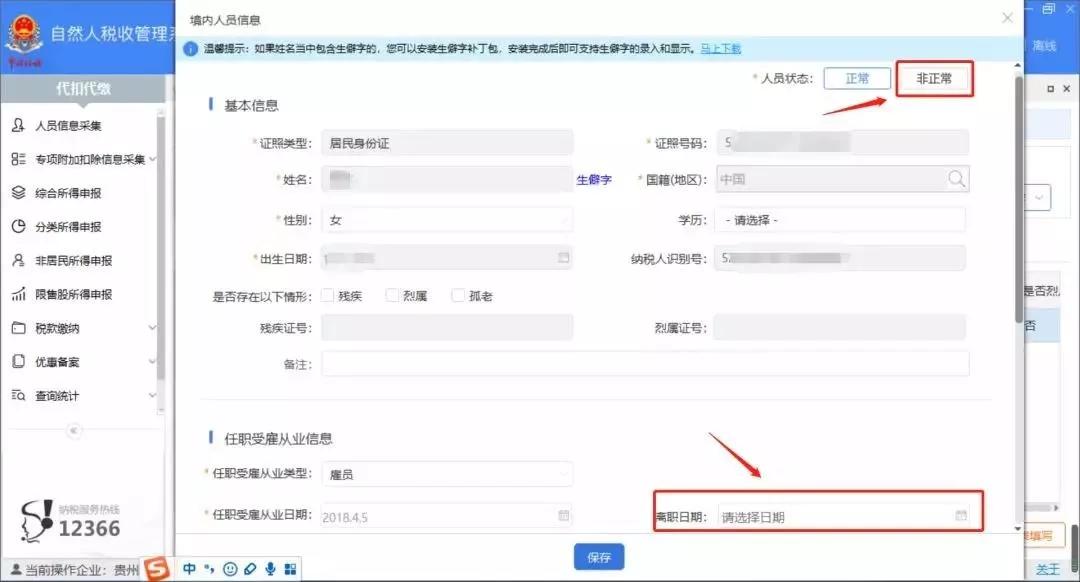The width and height of the screenshot is (1080, 582).
Task: Click the 备注 text field
Action: (x=645, y=364)
